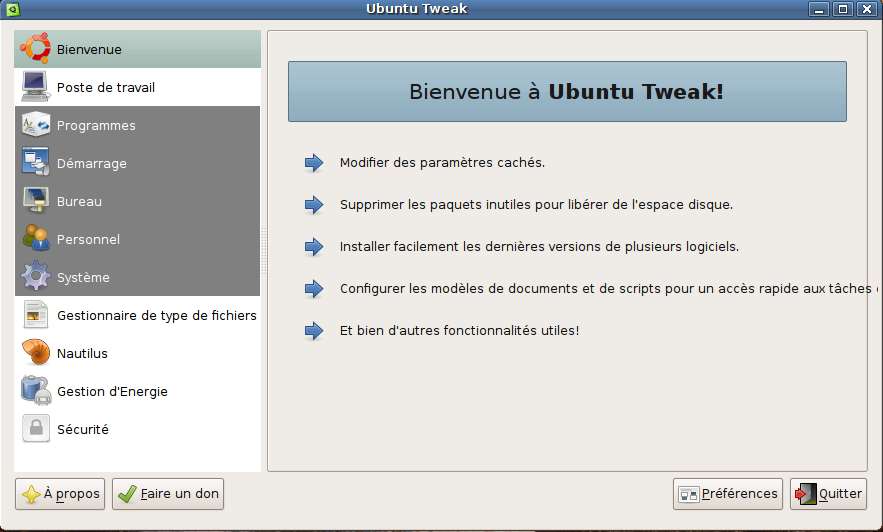Click the Ubuntu logo icon beside Bienvenue

point(35,48)
